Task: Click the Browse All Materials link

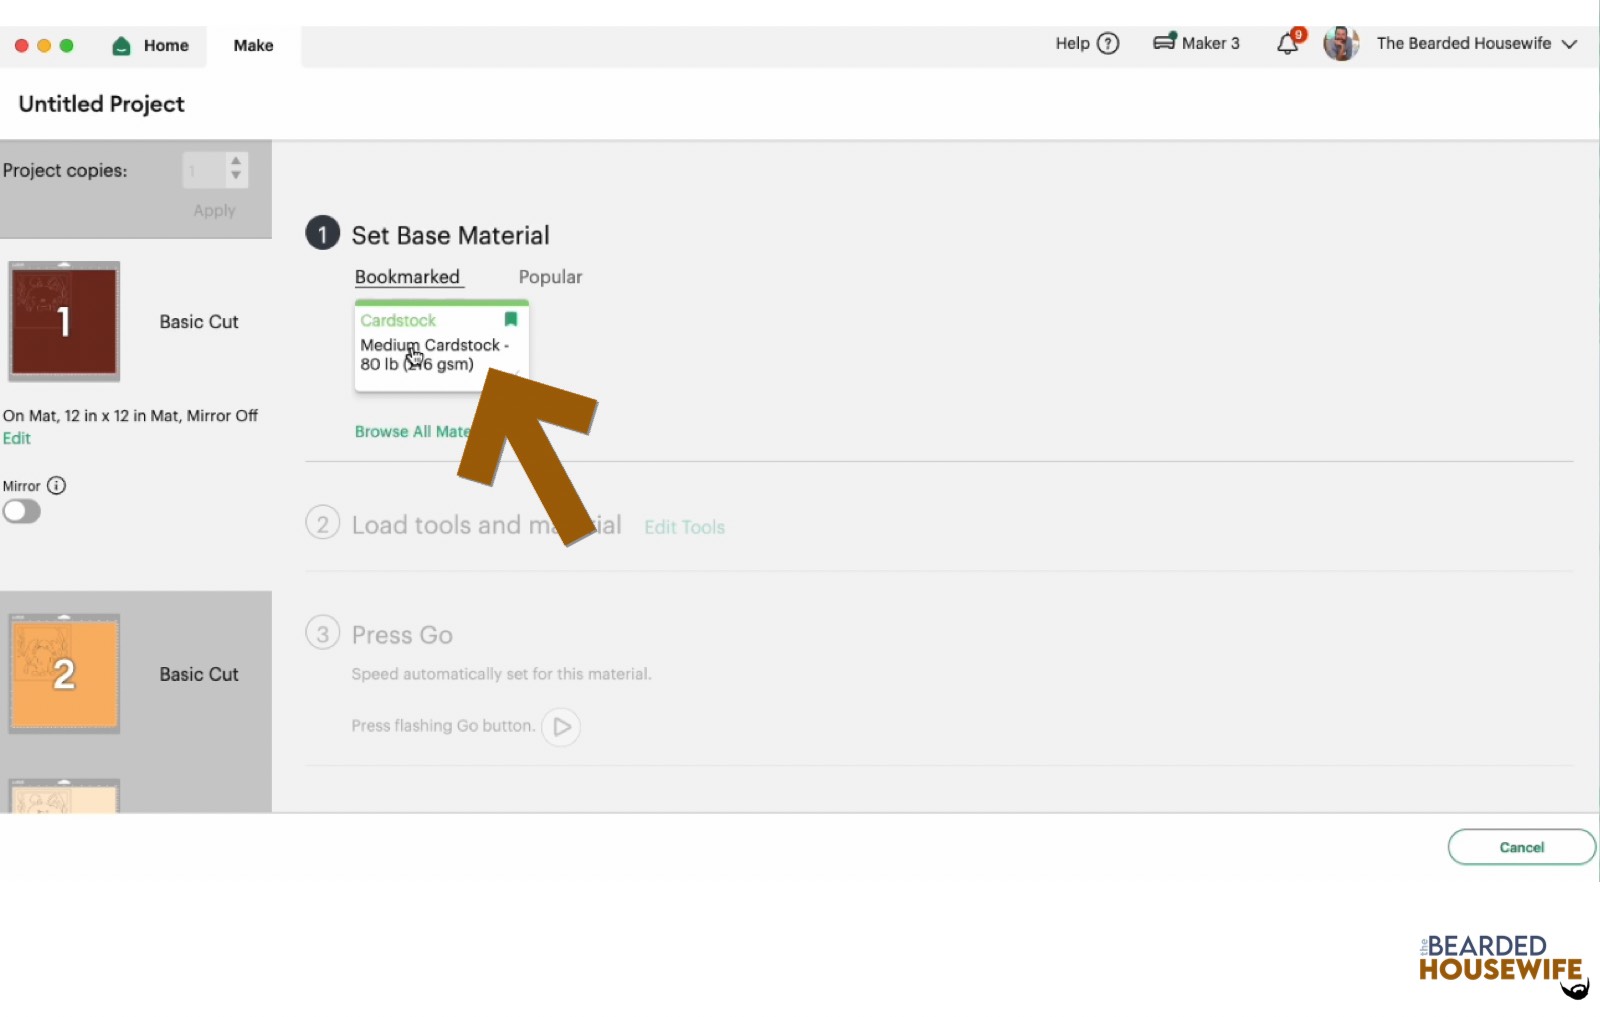Action: tap(413, 431)
